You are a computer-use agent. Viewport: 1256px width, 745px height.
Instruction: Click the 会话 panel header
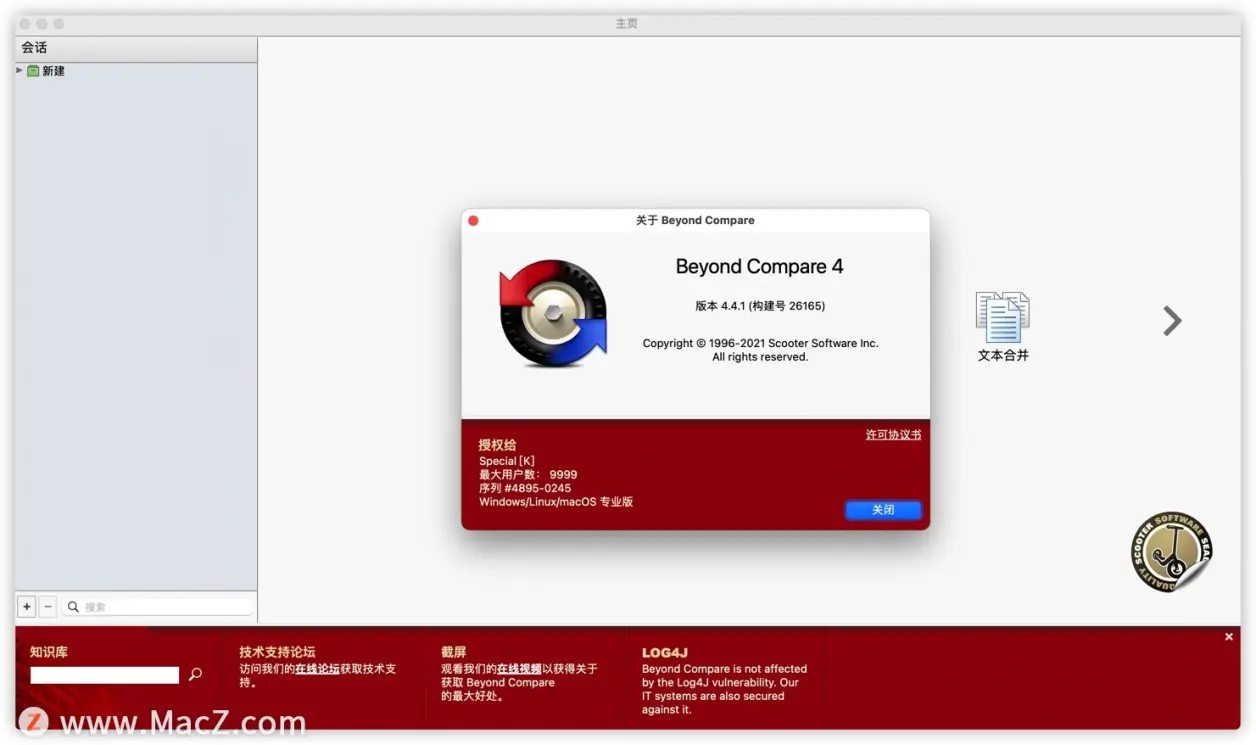[136, 48]
